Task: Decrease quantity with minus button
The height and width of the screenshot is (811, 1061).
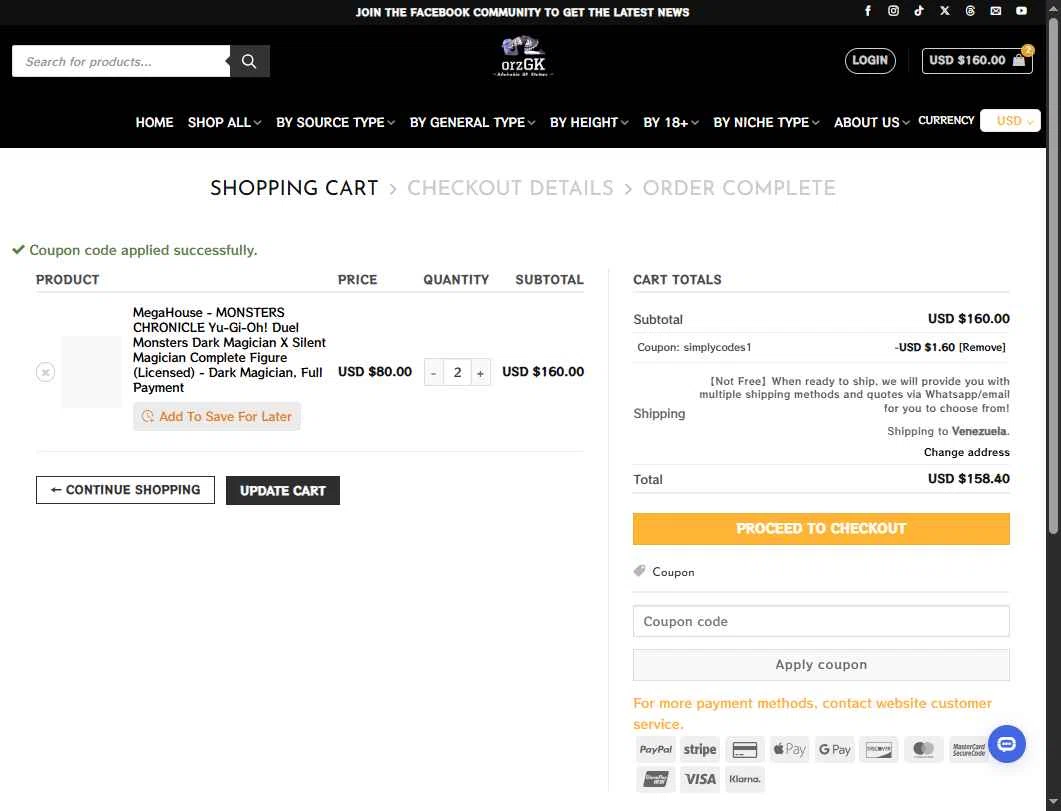Action: click(434, 373)
